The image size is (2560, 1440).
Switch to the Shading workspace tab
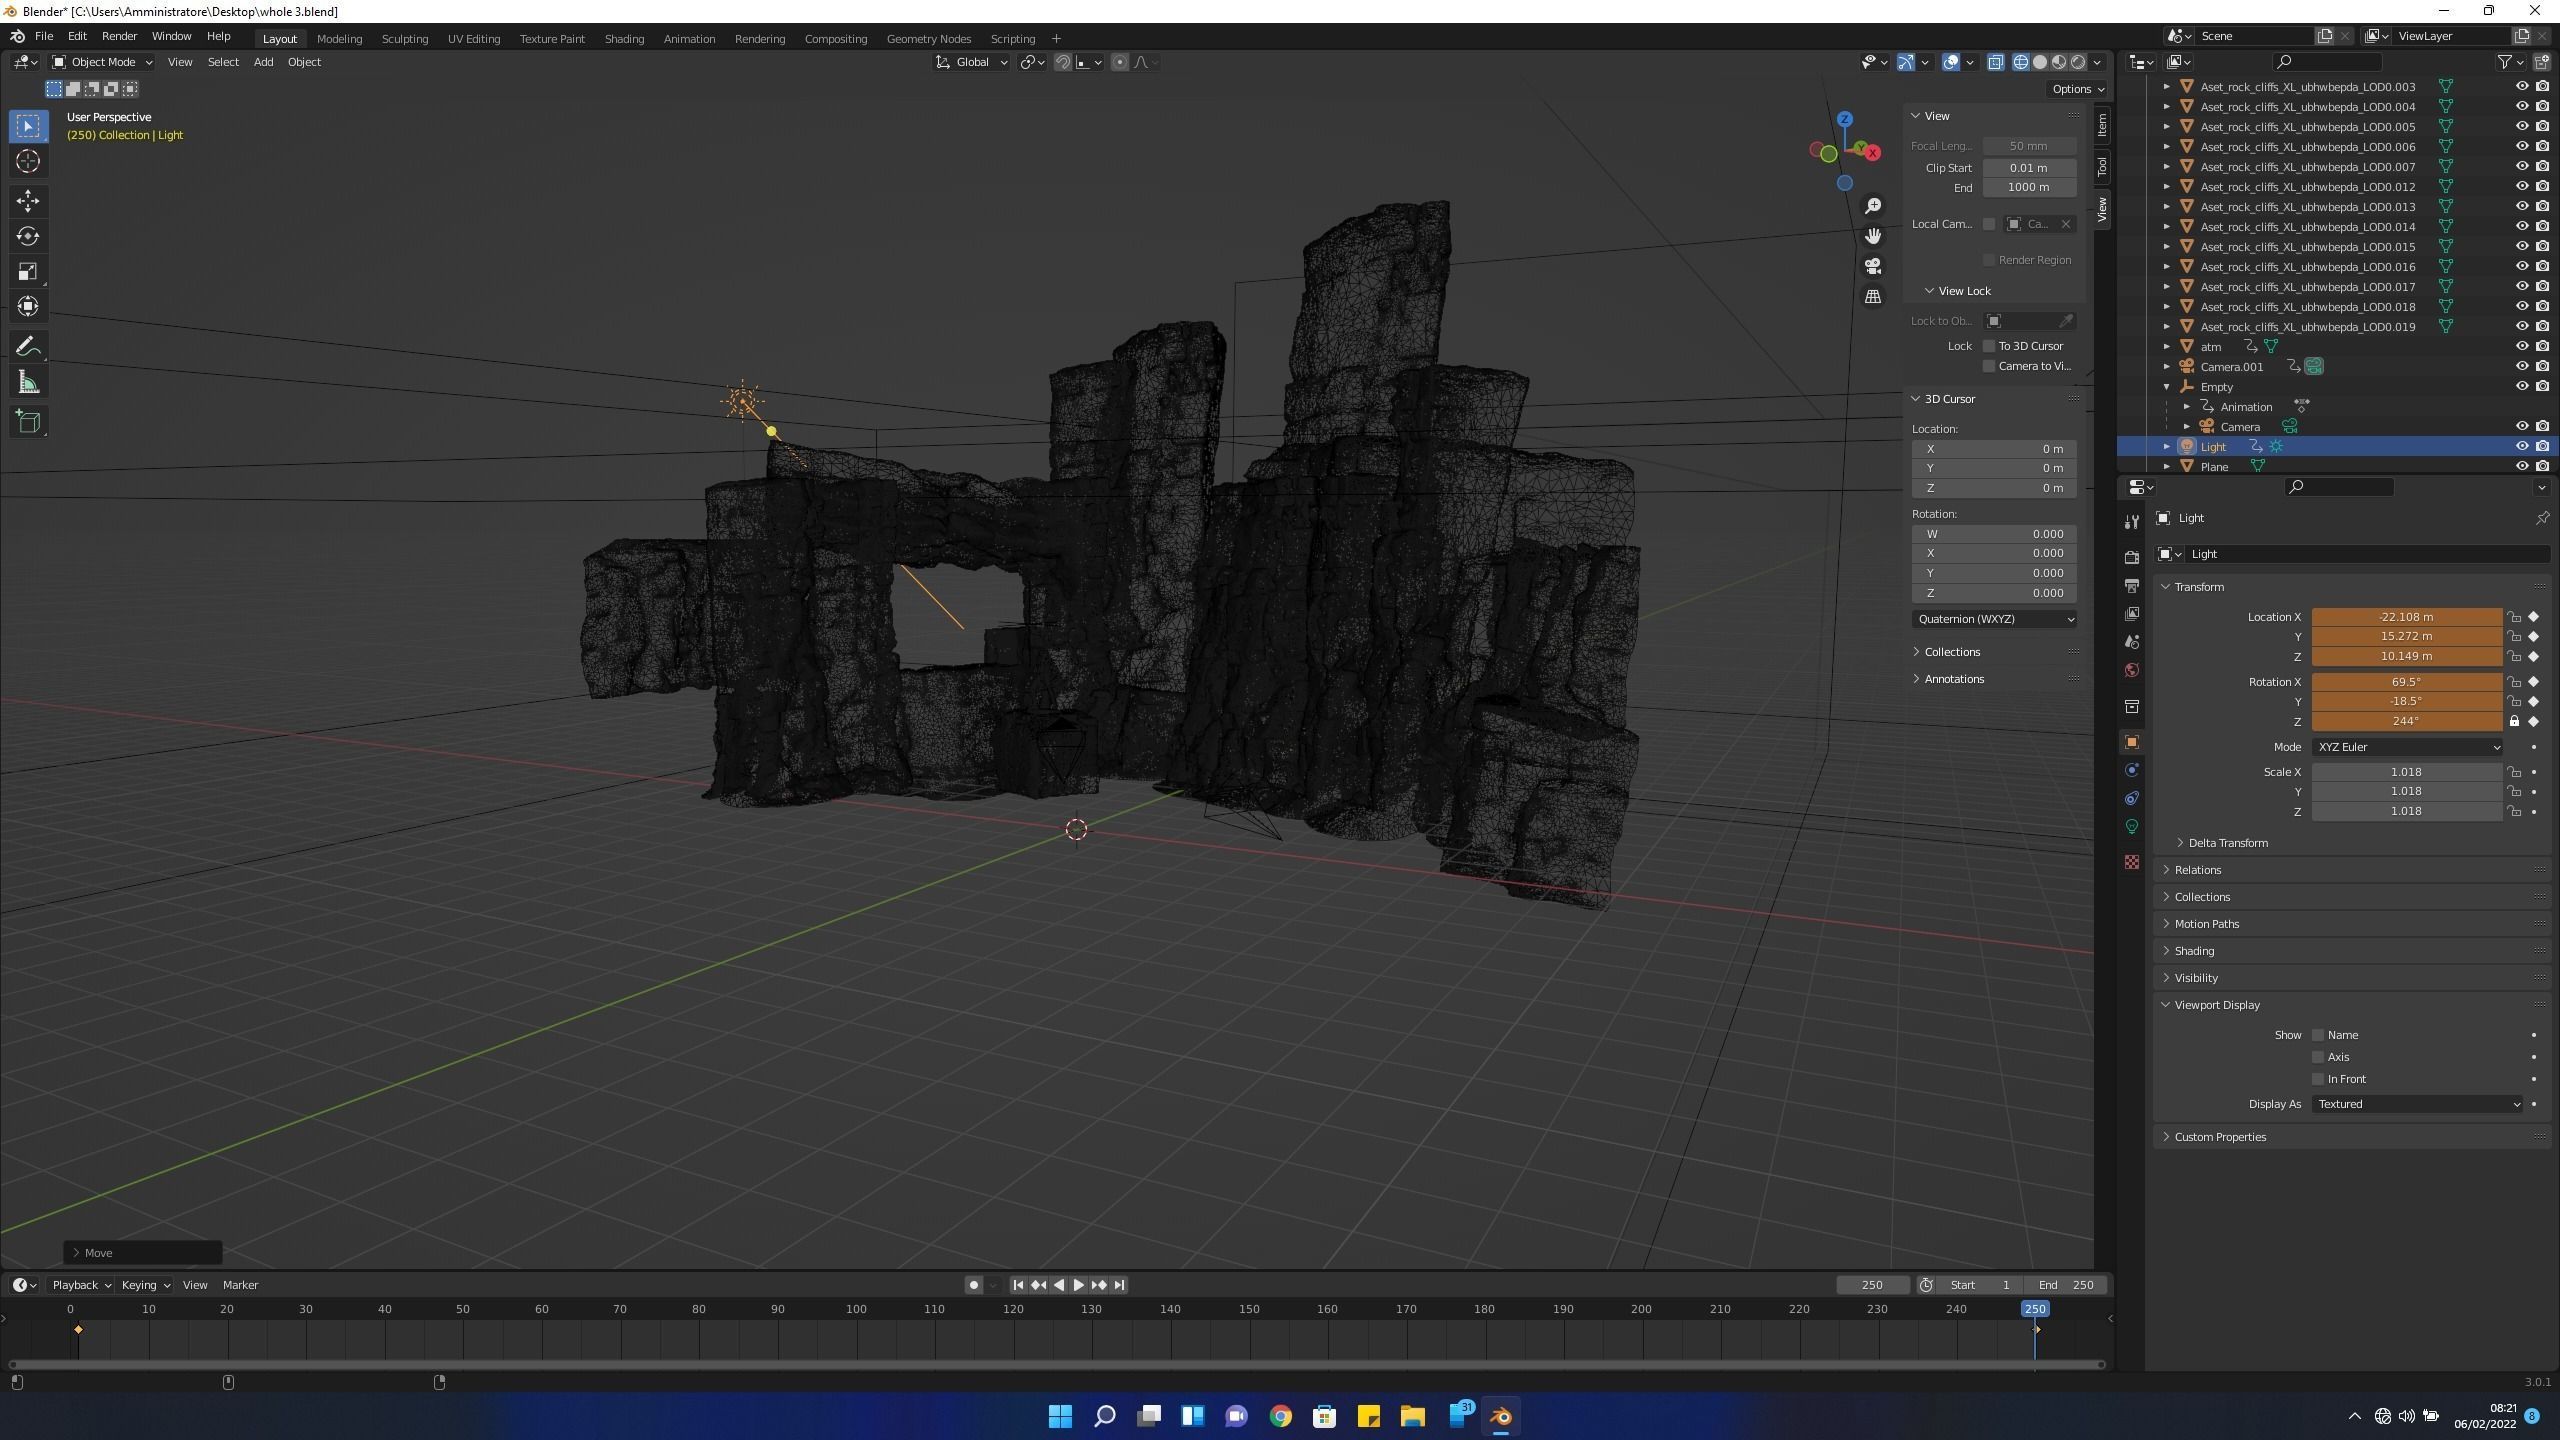tap(624, 38)
